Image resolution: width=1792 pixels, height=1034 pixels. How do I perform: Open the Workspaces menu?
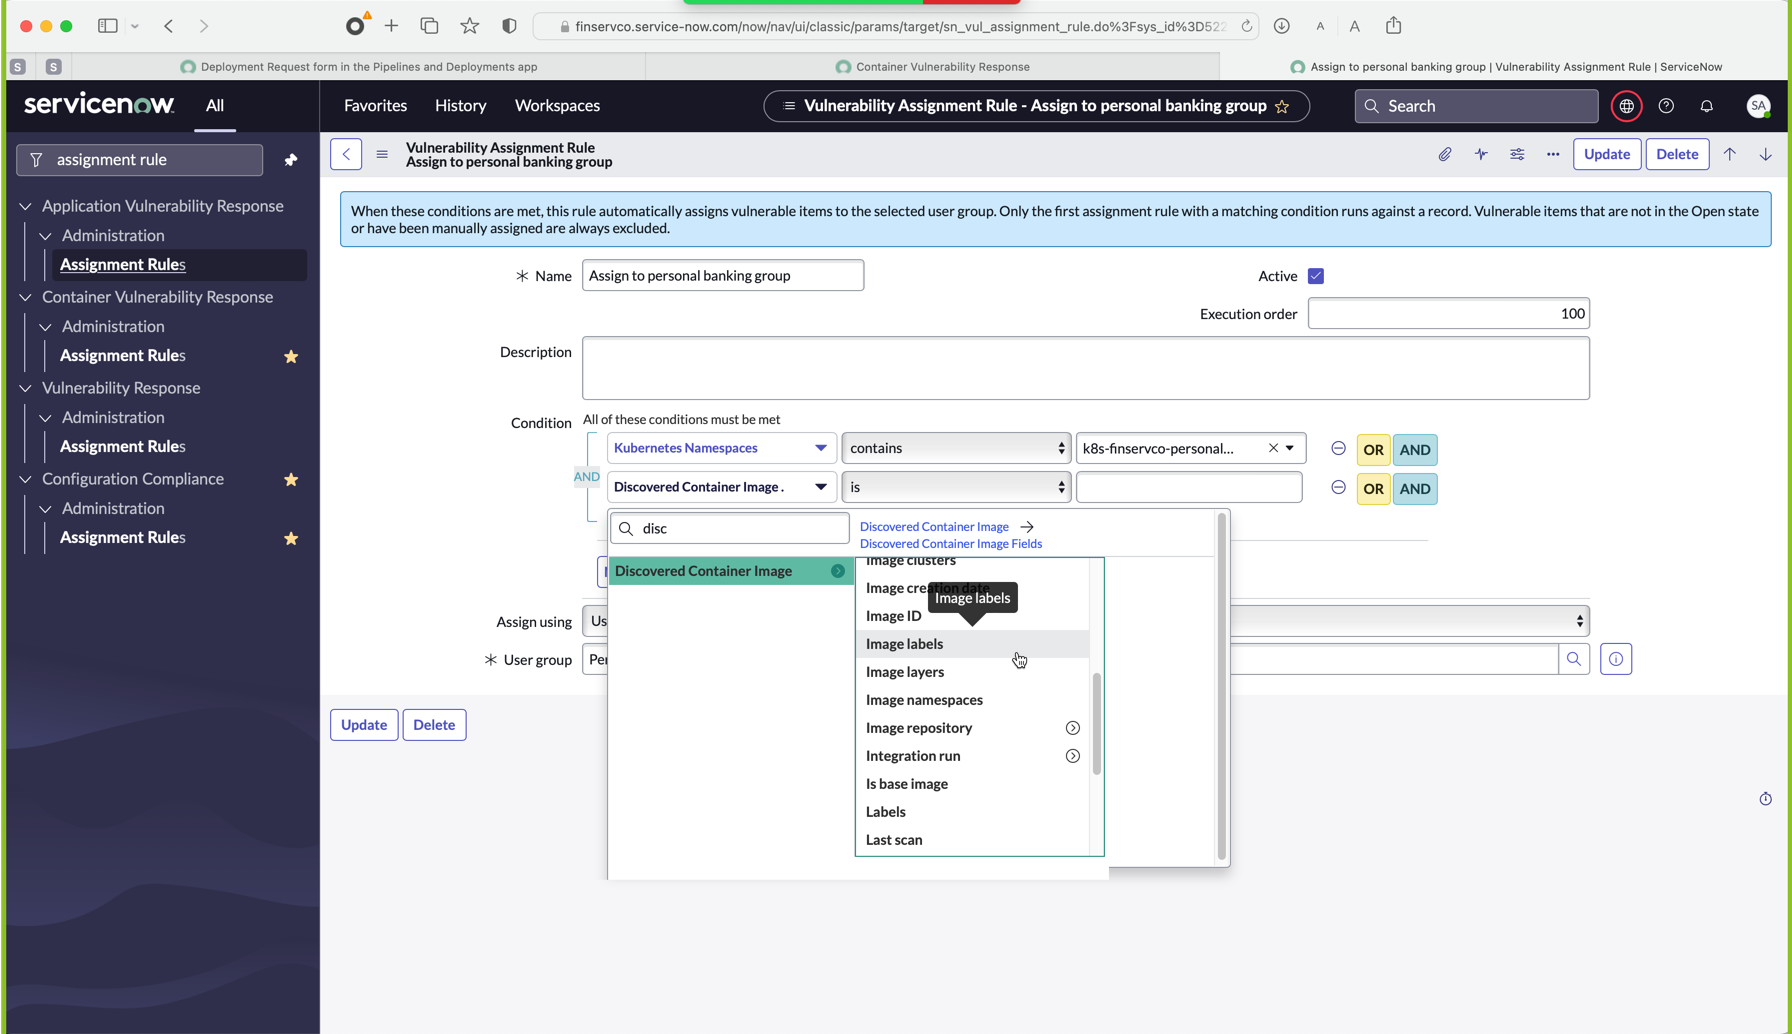tap(557, 105)
